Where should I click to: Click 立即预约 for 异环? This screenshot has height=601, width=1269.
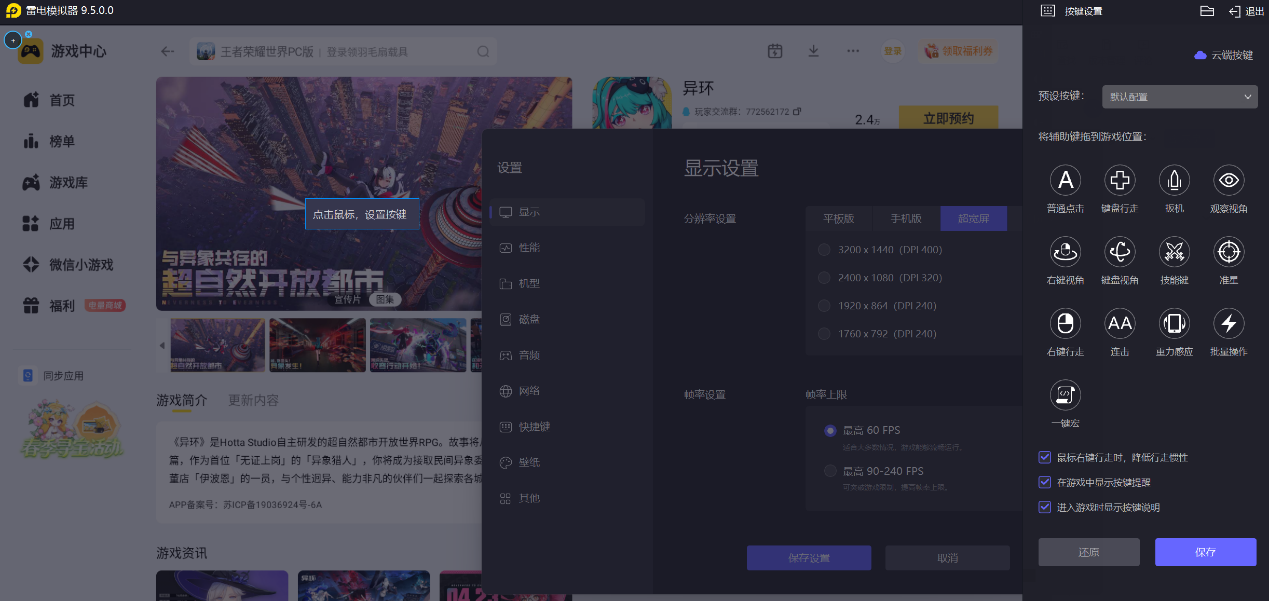coord(948,118)
